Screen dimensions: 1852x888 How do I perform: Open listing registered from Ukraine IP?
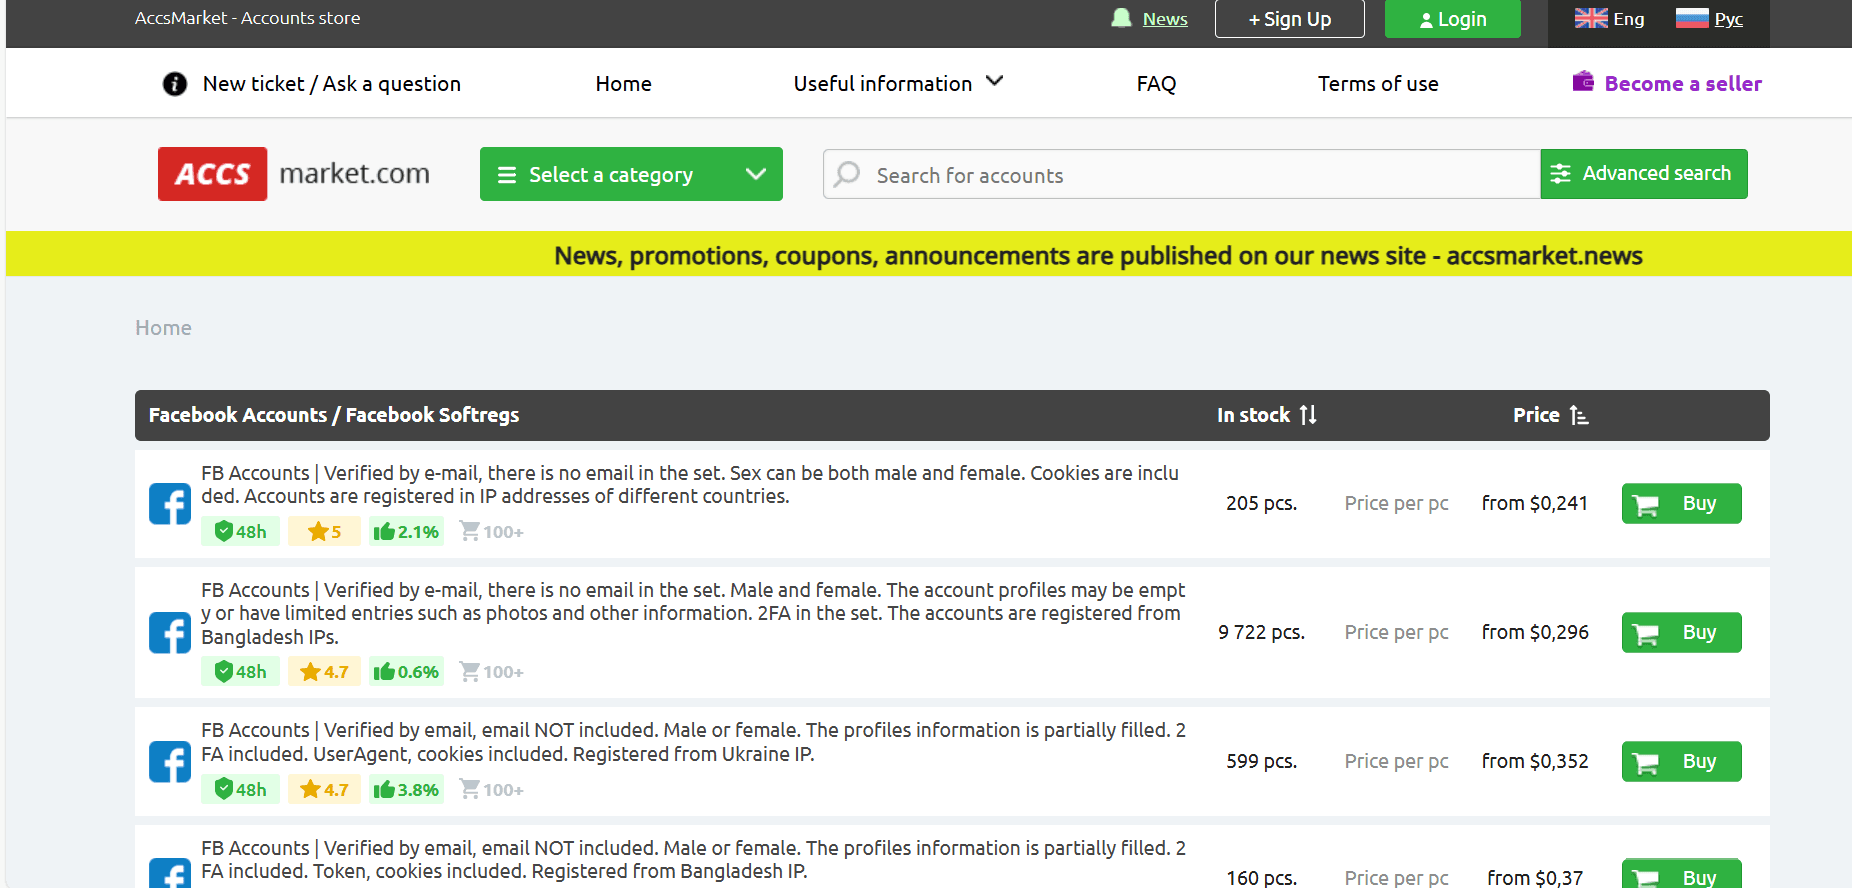tap(693, 742)
